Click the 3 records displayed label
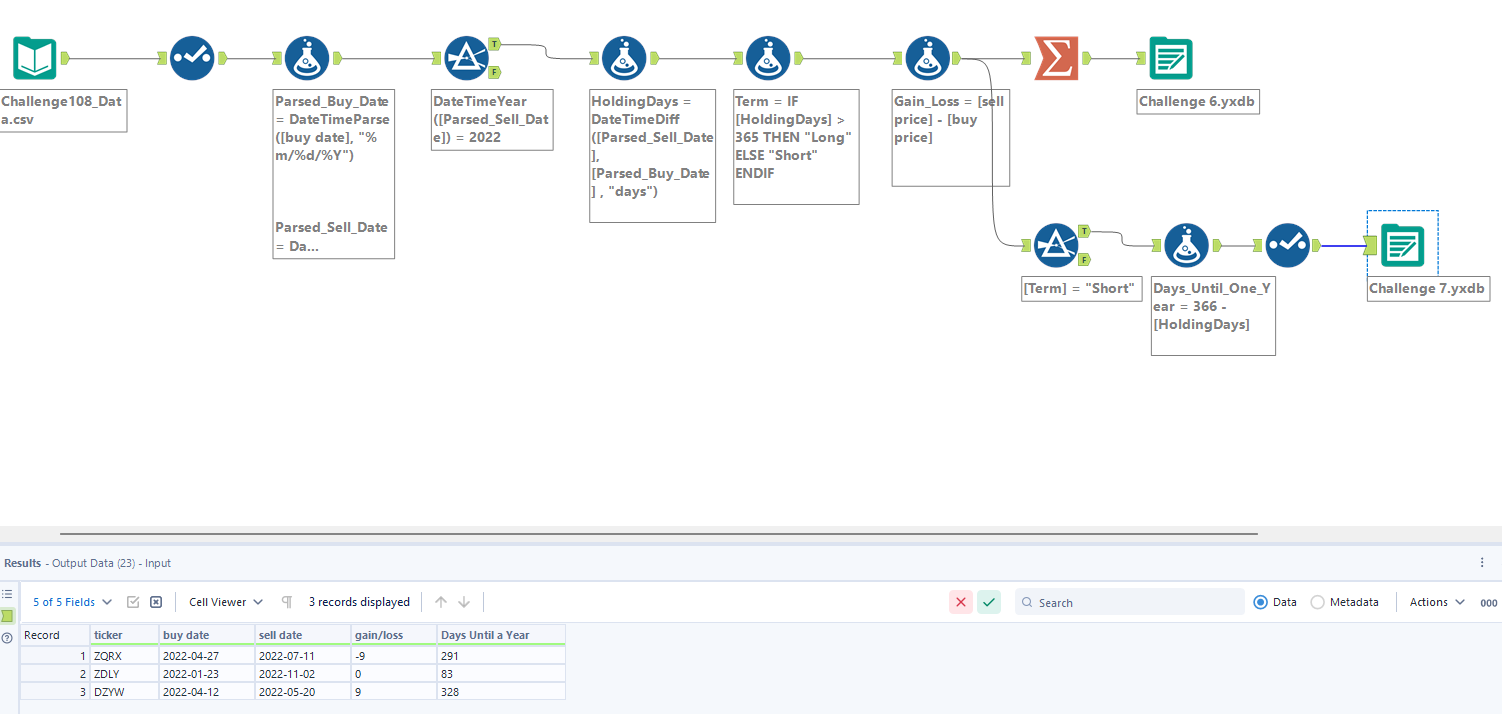1502x714 pixels. tap(359, 602)
